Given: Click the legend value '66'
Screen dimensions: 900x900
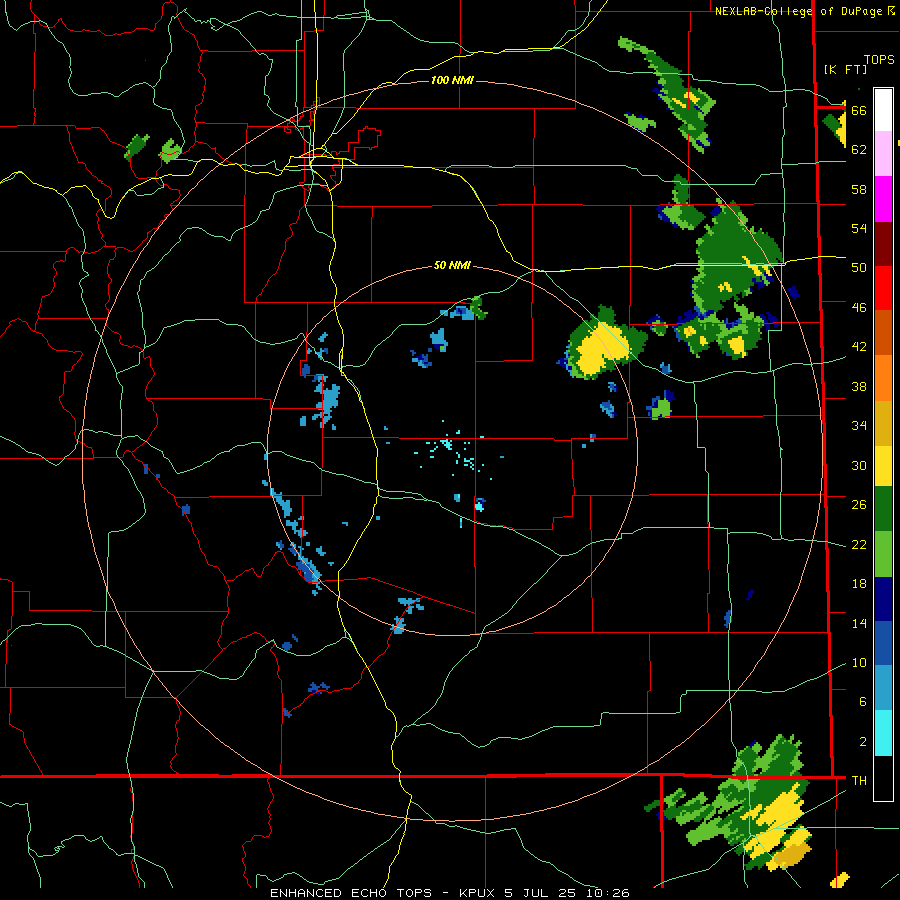Looking at the screenshot, I should click(x=859, y=110).
